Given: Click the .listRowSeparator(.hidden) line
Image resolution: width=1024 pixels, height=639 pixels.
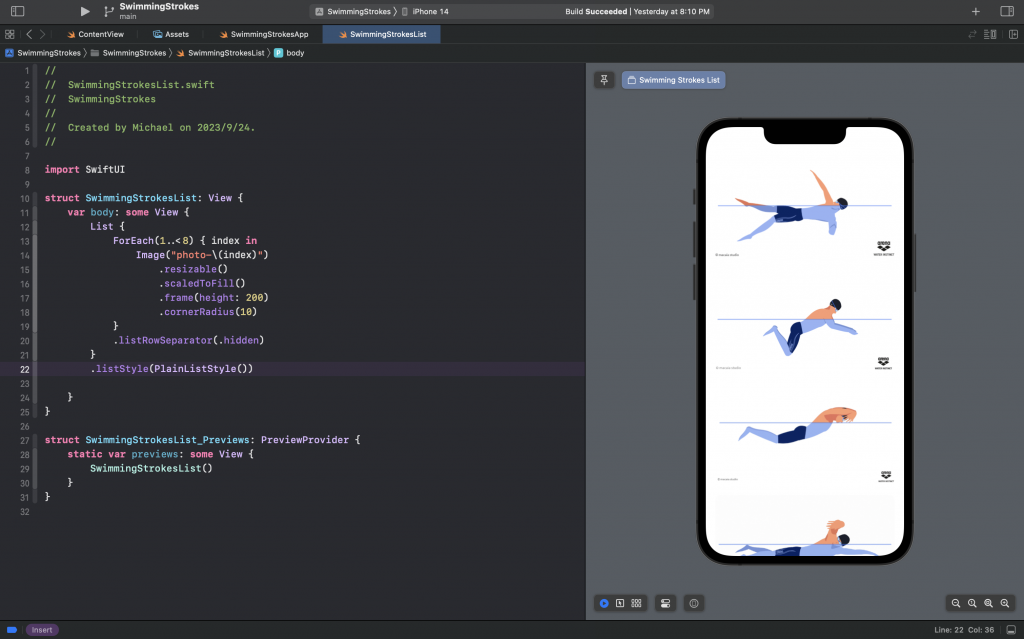Looking at the screenshot, I should click(189, 340).
